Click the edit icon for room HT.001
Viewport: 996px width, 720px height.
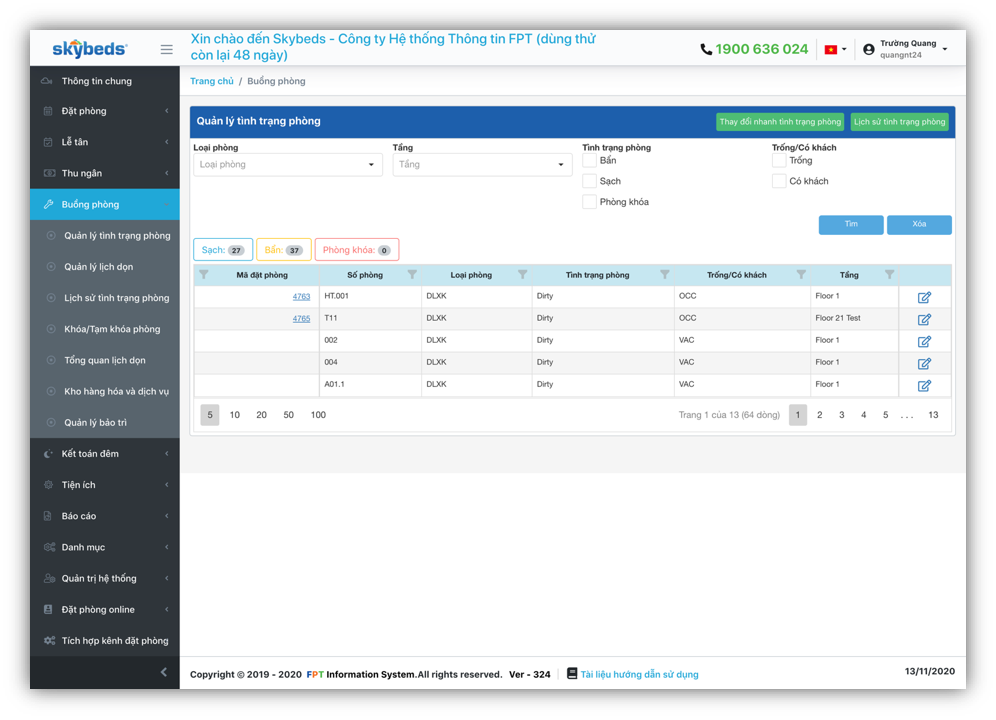[x=924, y=297]
